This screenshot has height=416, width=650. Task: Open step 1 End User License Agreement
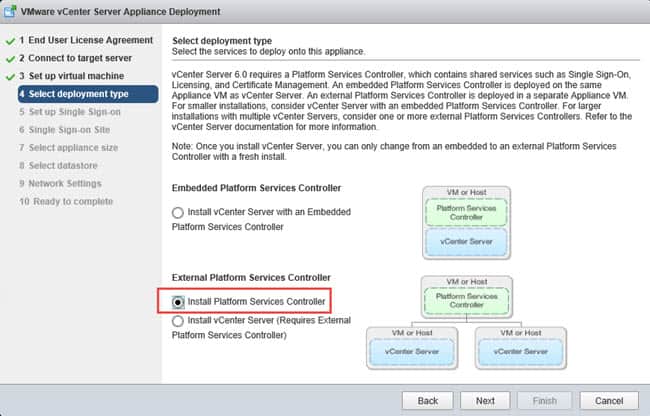click(86, 40)
